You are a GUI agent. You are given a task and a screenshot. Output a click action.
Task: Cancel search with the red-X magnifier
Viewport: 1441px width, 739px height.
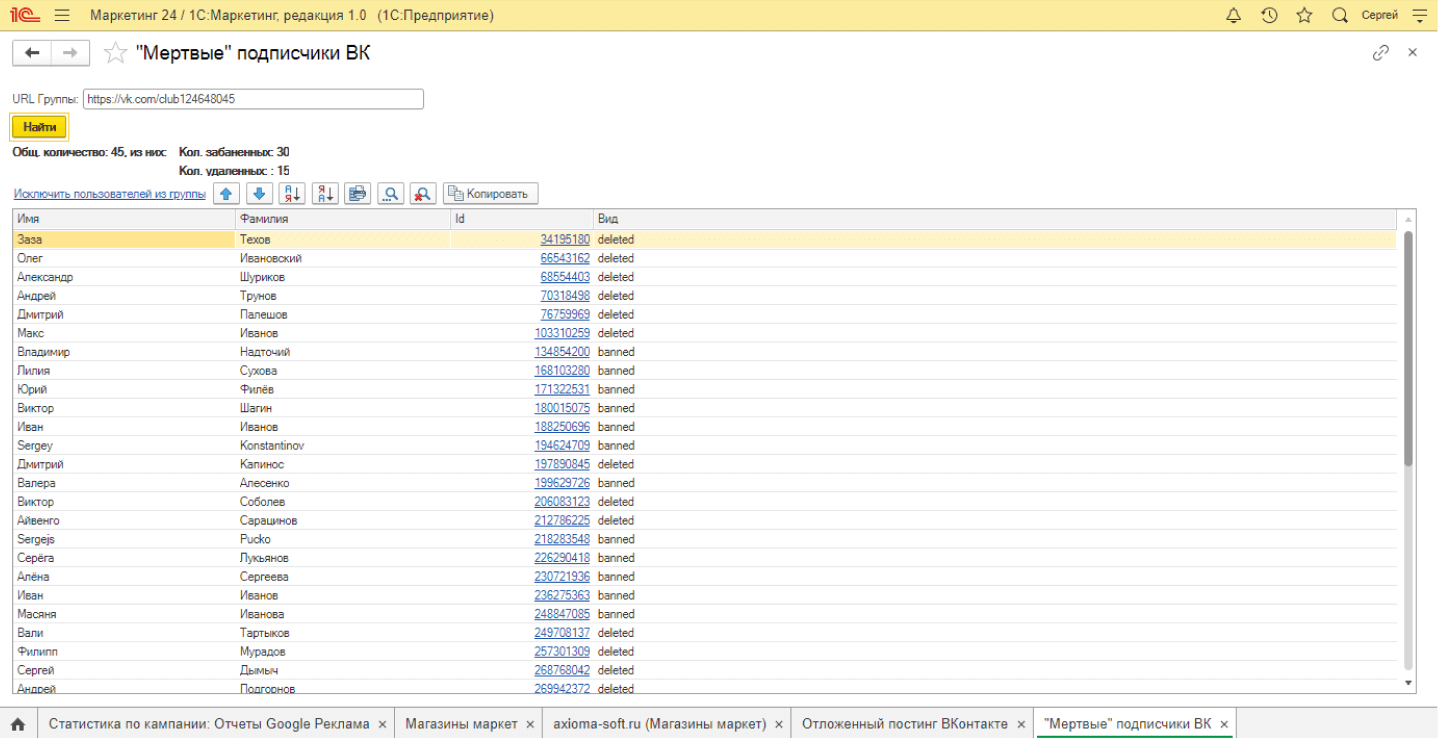[x=423, y=194]
